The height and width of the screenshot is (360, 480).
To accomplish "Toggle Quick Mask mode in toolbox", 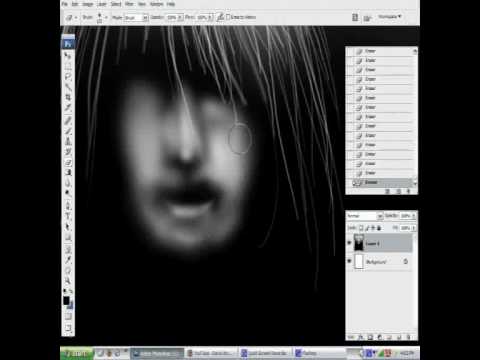I will click(x=68, y=315).
